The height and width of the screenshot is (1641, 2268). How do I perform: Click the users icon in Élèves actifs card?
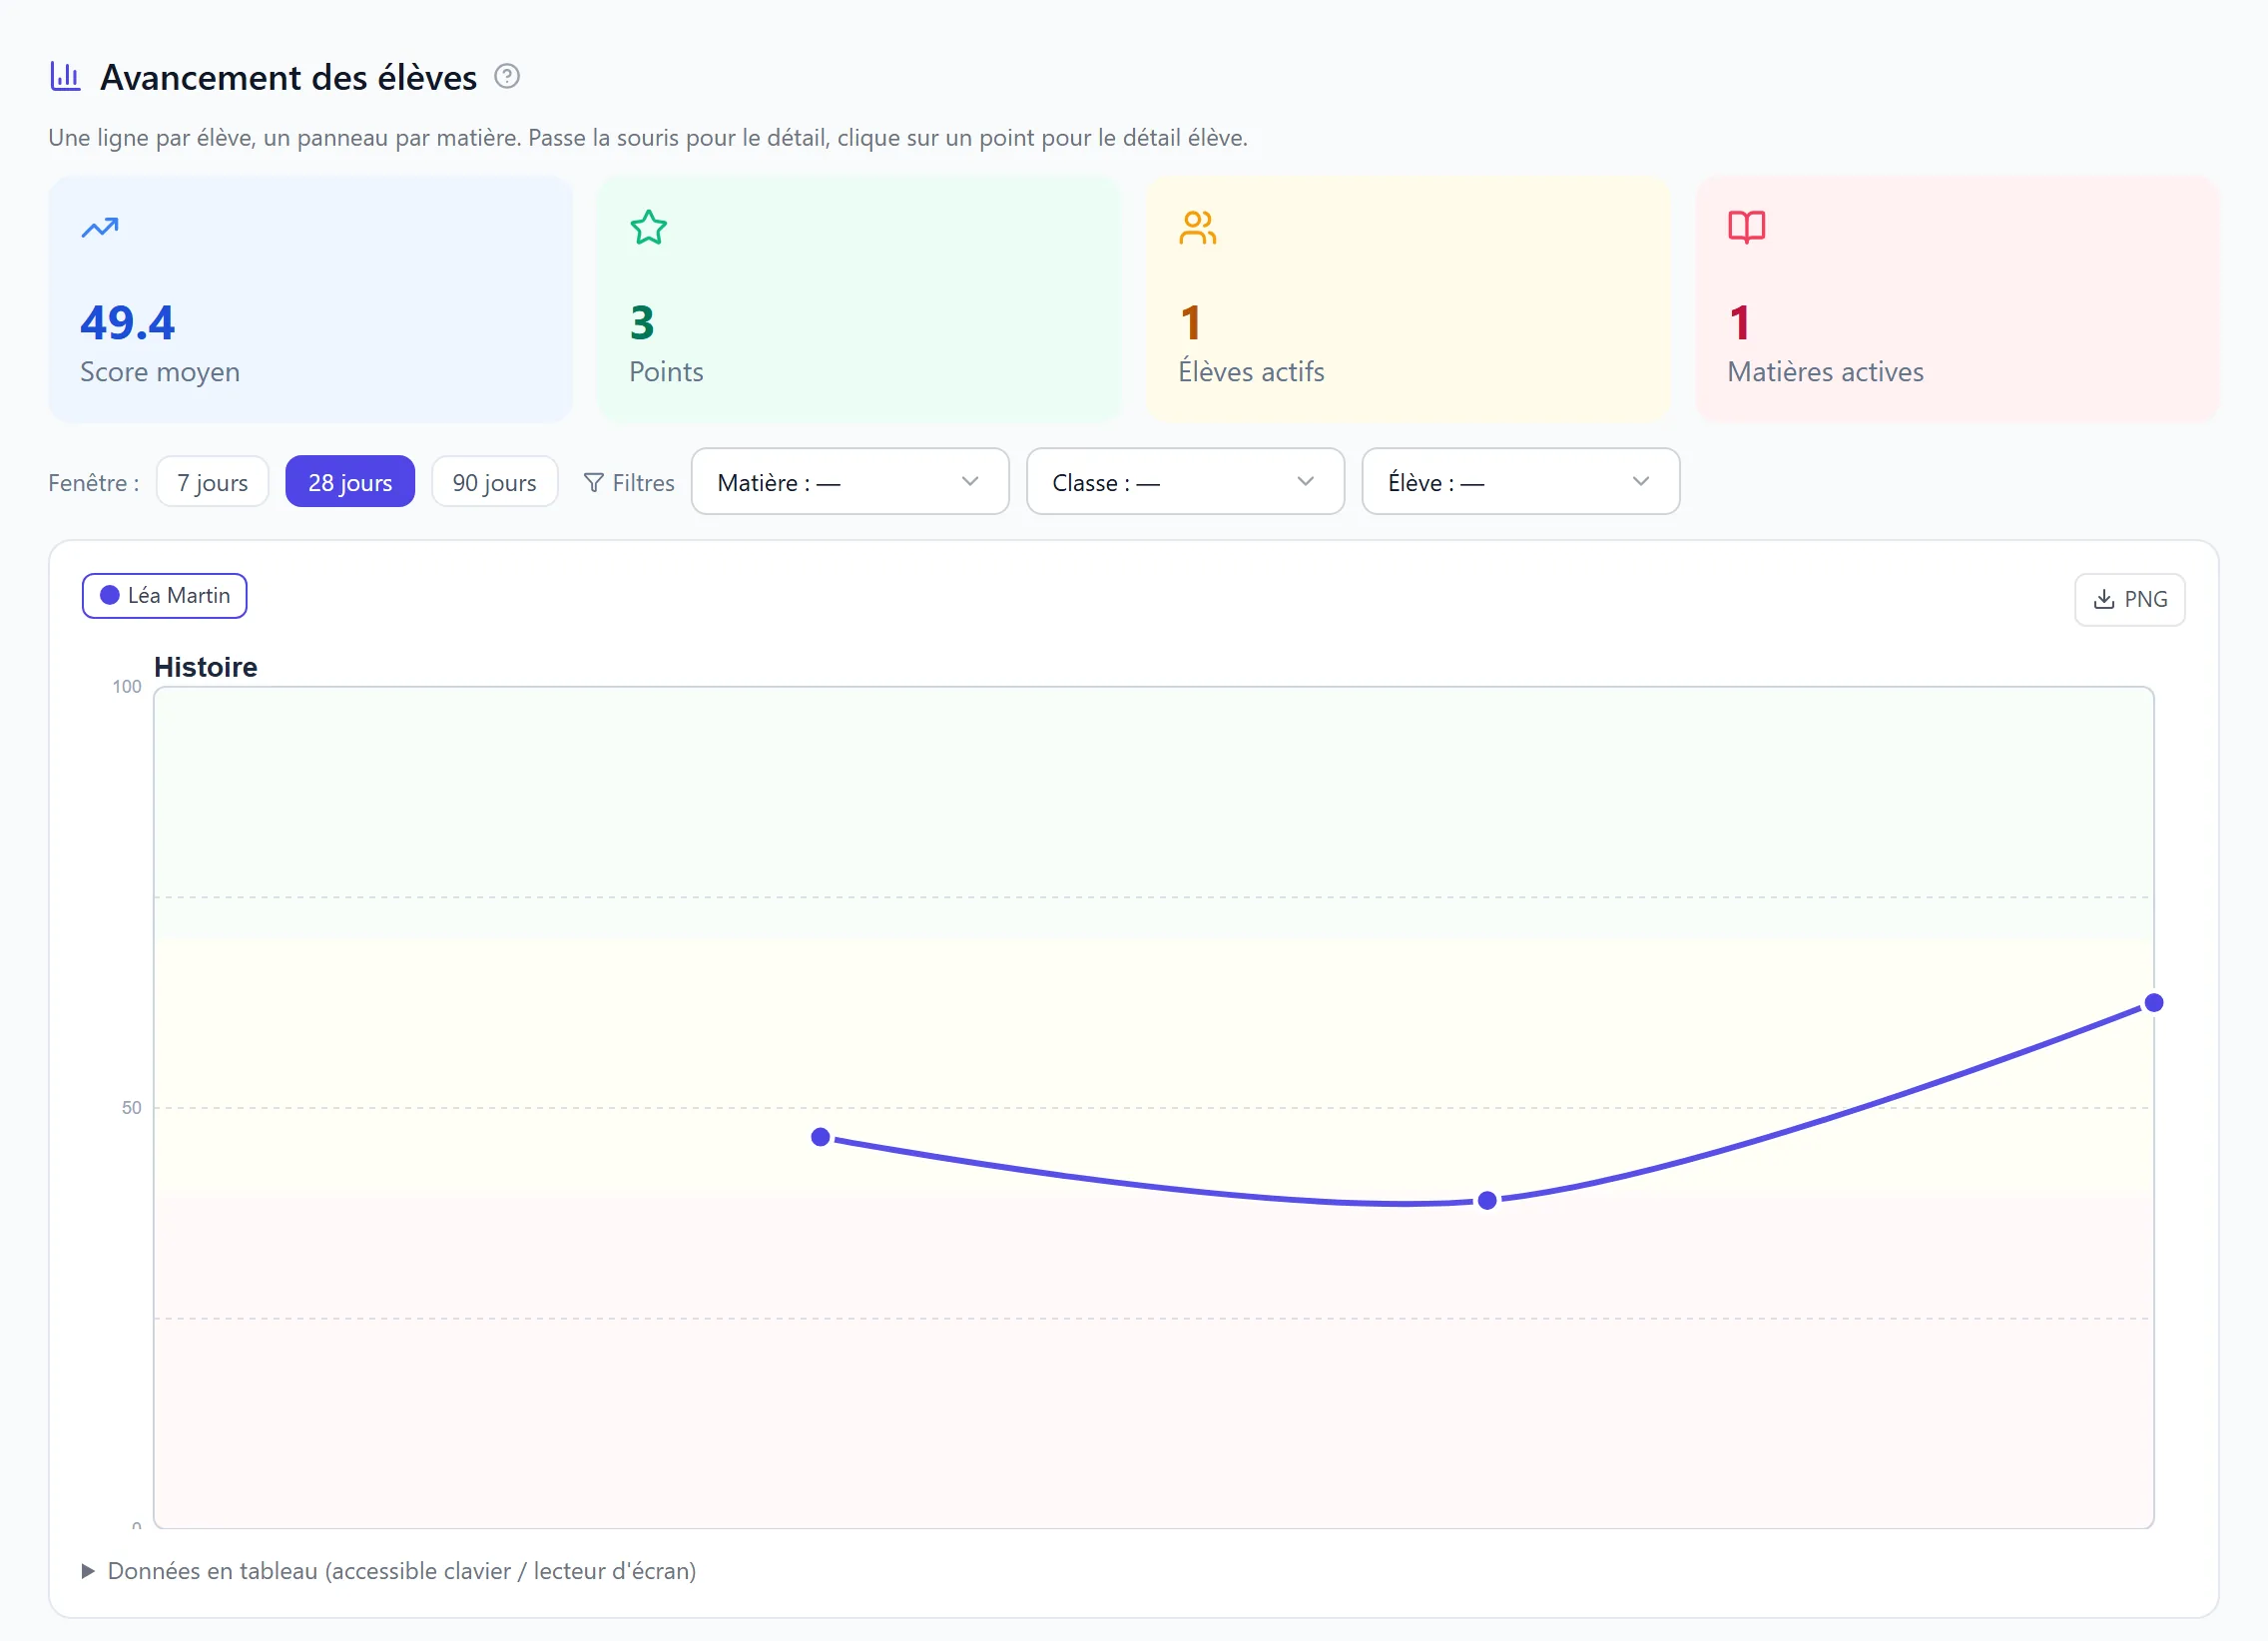point(1197,227)
